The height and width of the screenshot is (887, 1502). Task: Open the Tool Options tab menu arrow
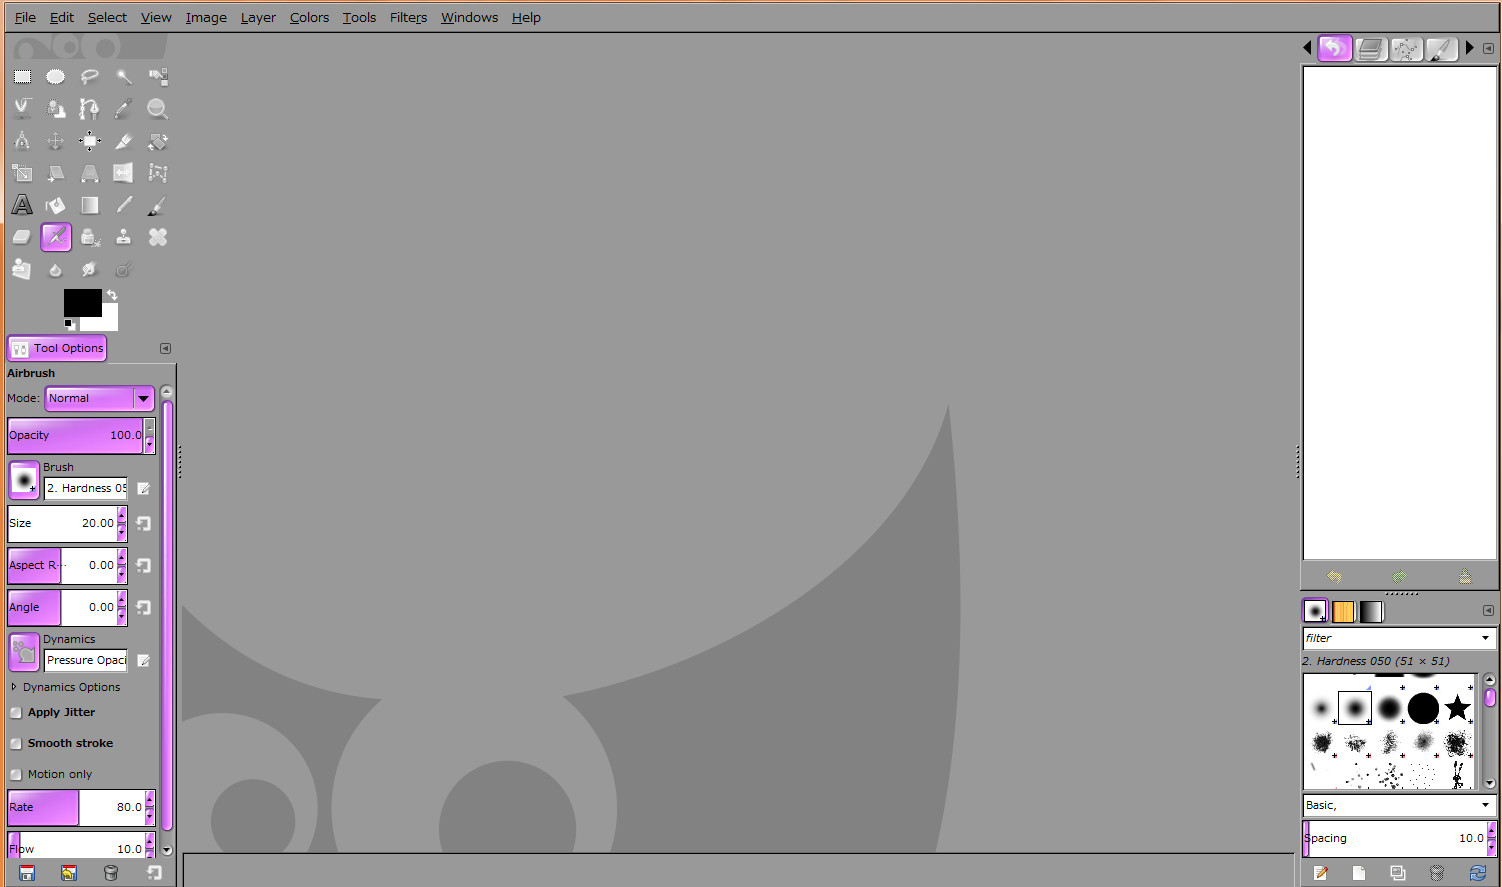165,348
